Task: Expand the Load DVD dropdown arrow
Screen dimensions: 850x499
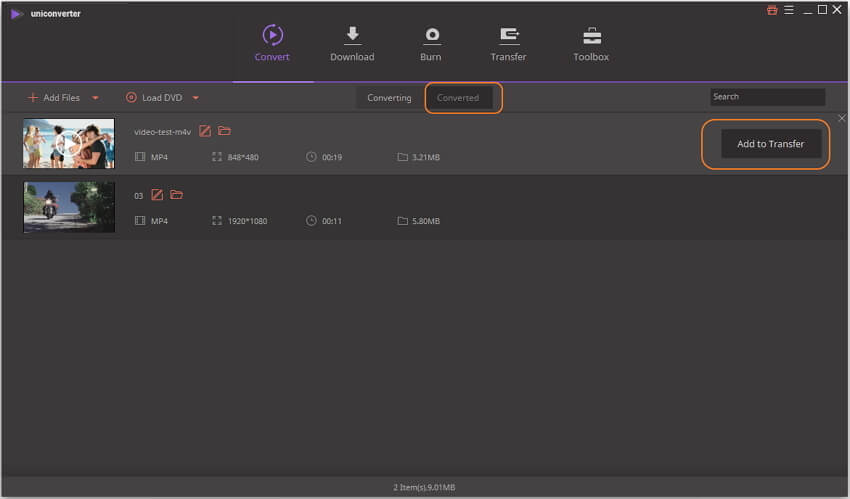Action: click(196, 98)
